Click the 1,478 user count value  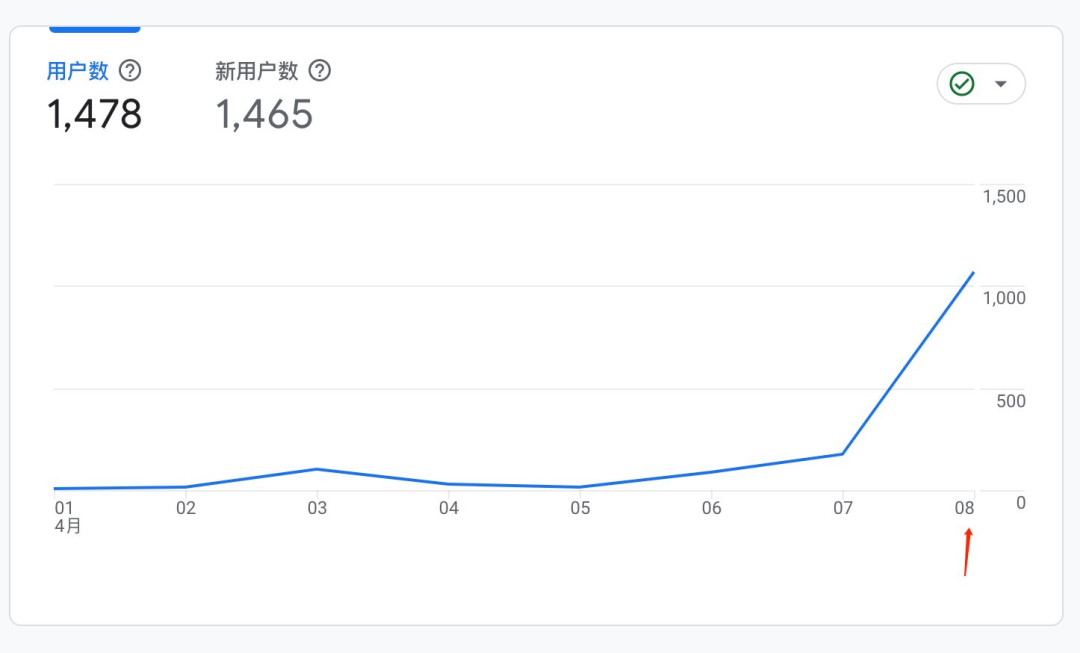(94, 114)
